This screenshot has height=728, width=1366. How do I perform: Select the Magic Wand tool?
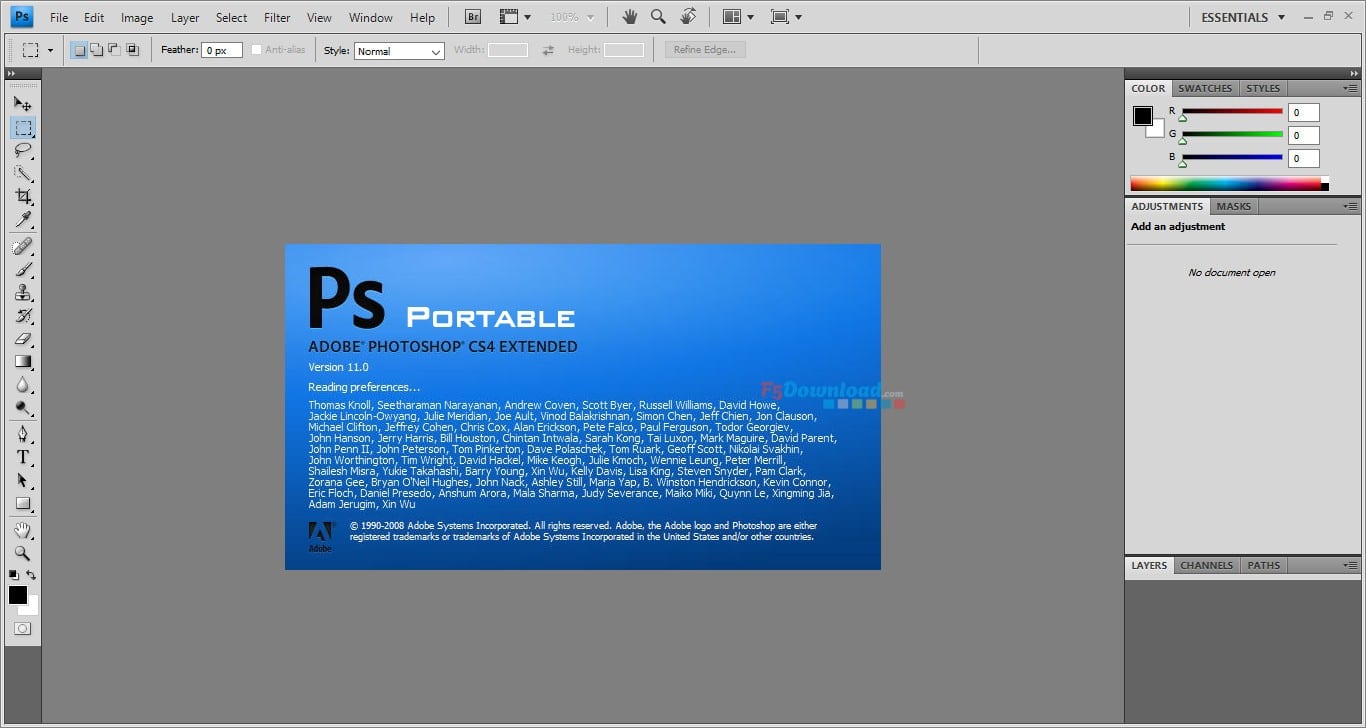(22, 173)
